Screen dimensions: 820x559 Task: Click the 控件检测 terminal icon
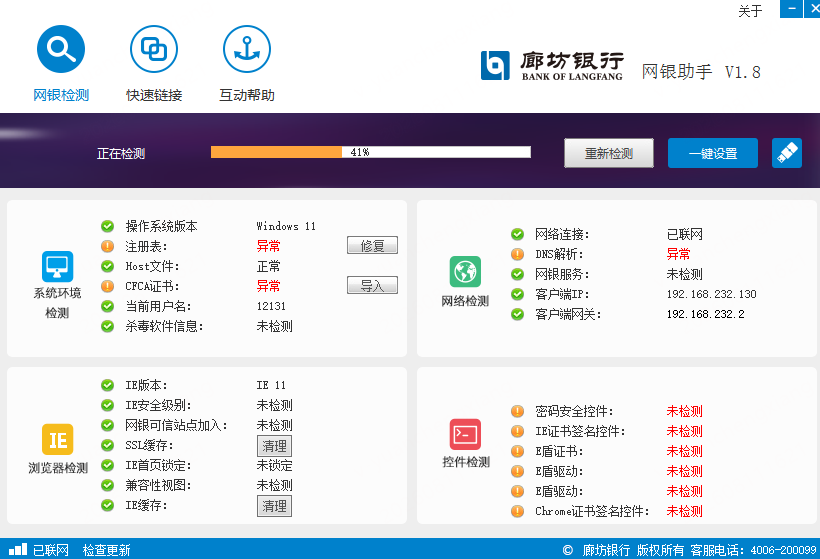coord(465,434)
